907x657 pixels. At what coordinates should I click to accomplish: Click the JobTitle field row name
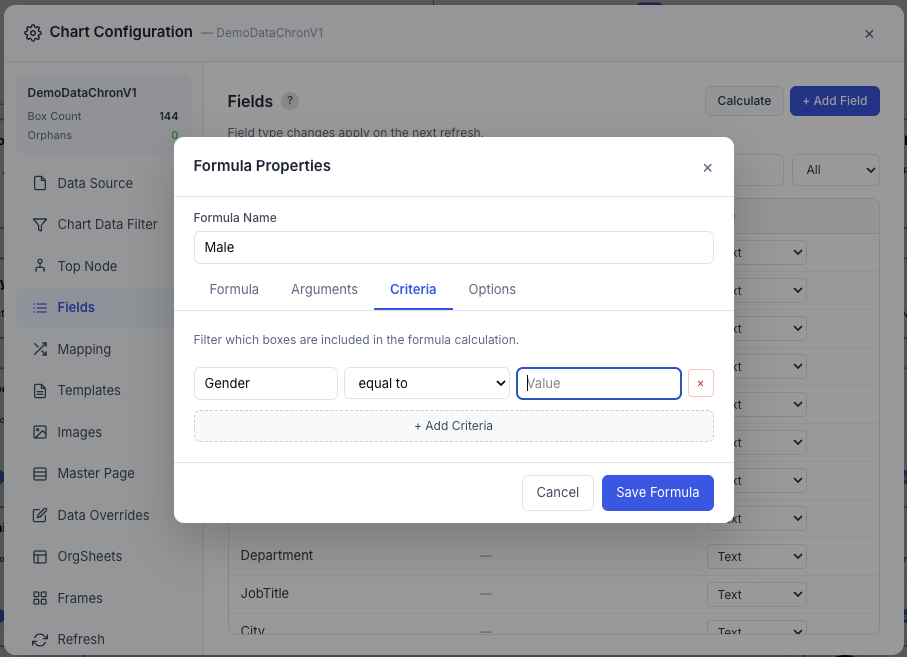(264, 593)
